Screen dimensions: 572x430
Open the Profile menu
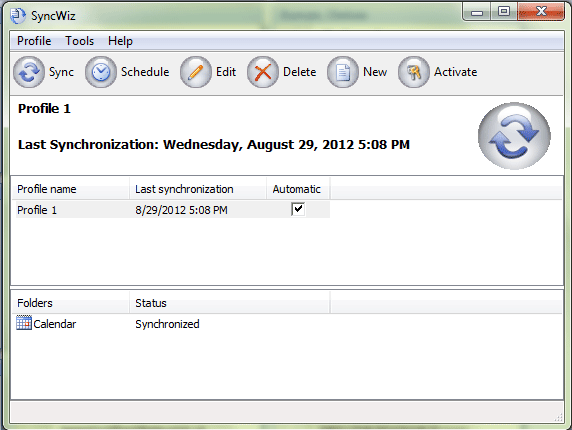[x=34, y=41]
